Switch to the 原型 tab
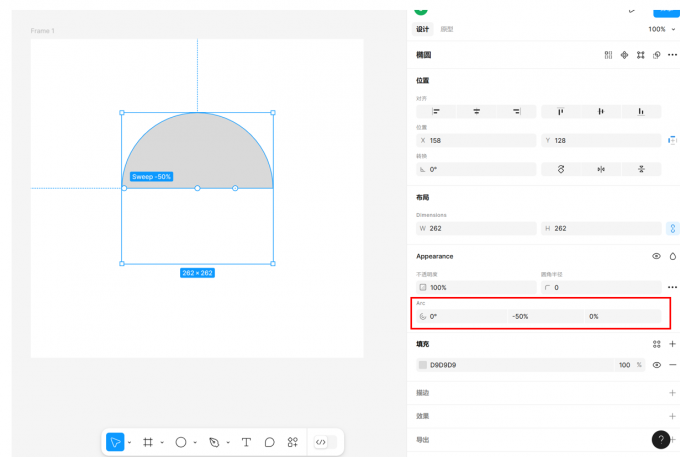This screenshot has width=680, height=457. point(447,29)
